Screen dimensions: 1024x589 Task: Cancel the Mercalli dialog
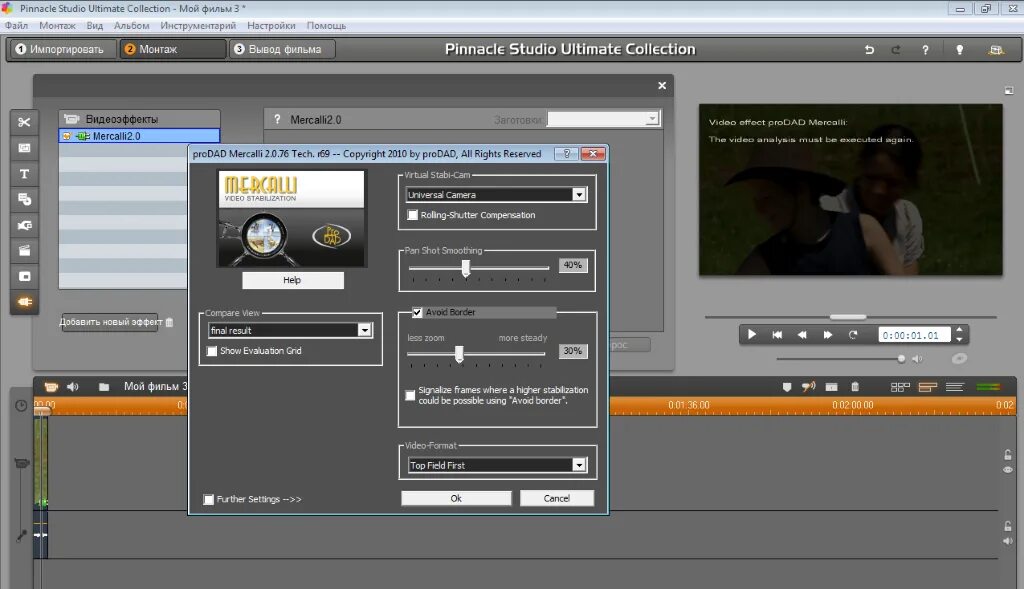556,498
